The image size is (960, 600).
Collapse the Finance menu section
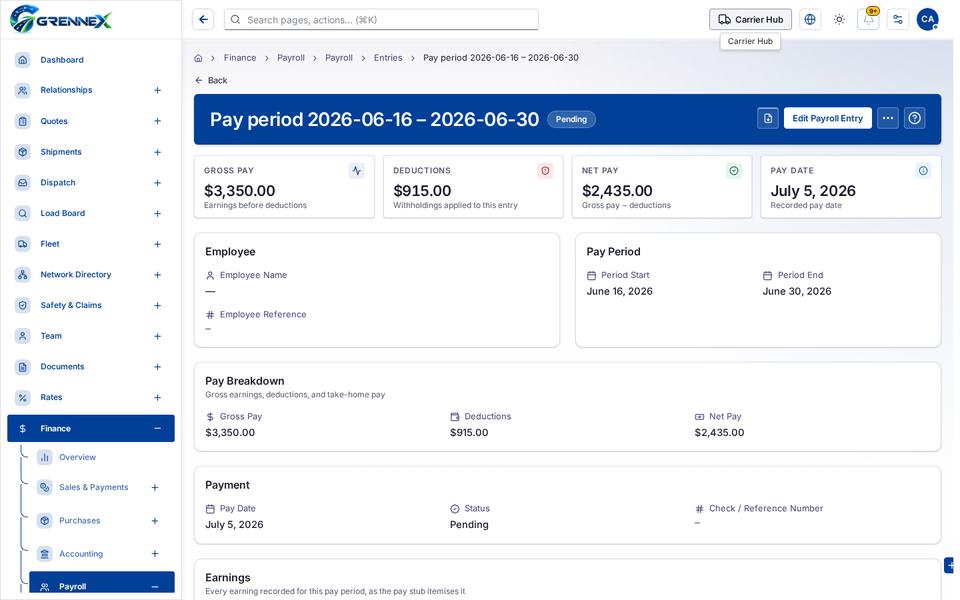157,429
